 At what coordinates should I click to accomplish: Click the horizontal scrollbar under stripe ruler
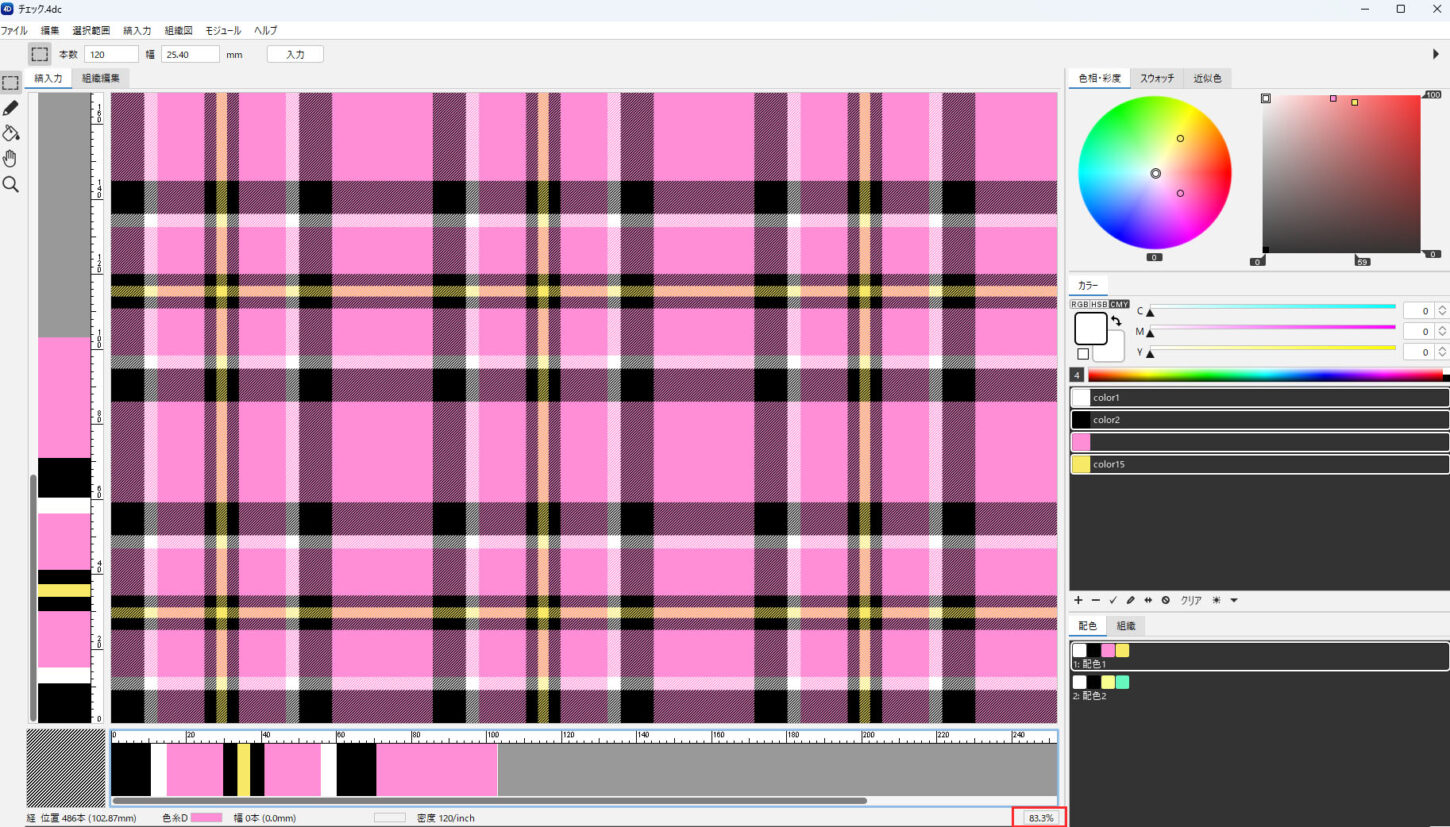coord(490,800)
